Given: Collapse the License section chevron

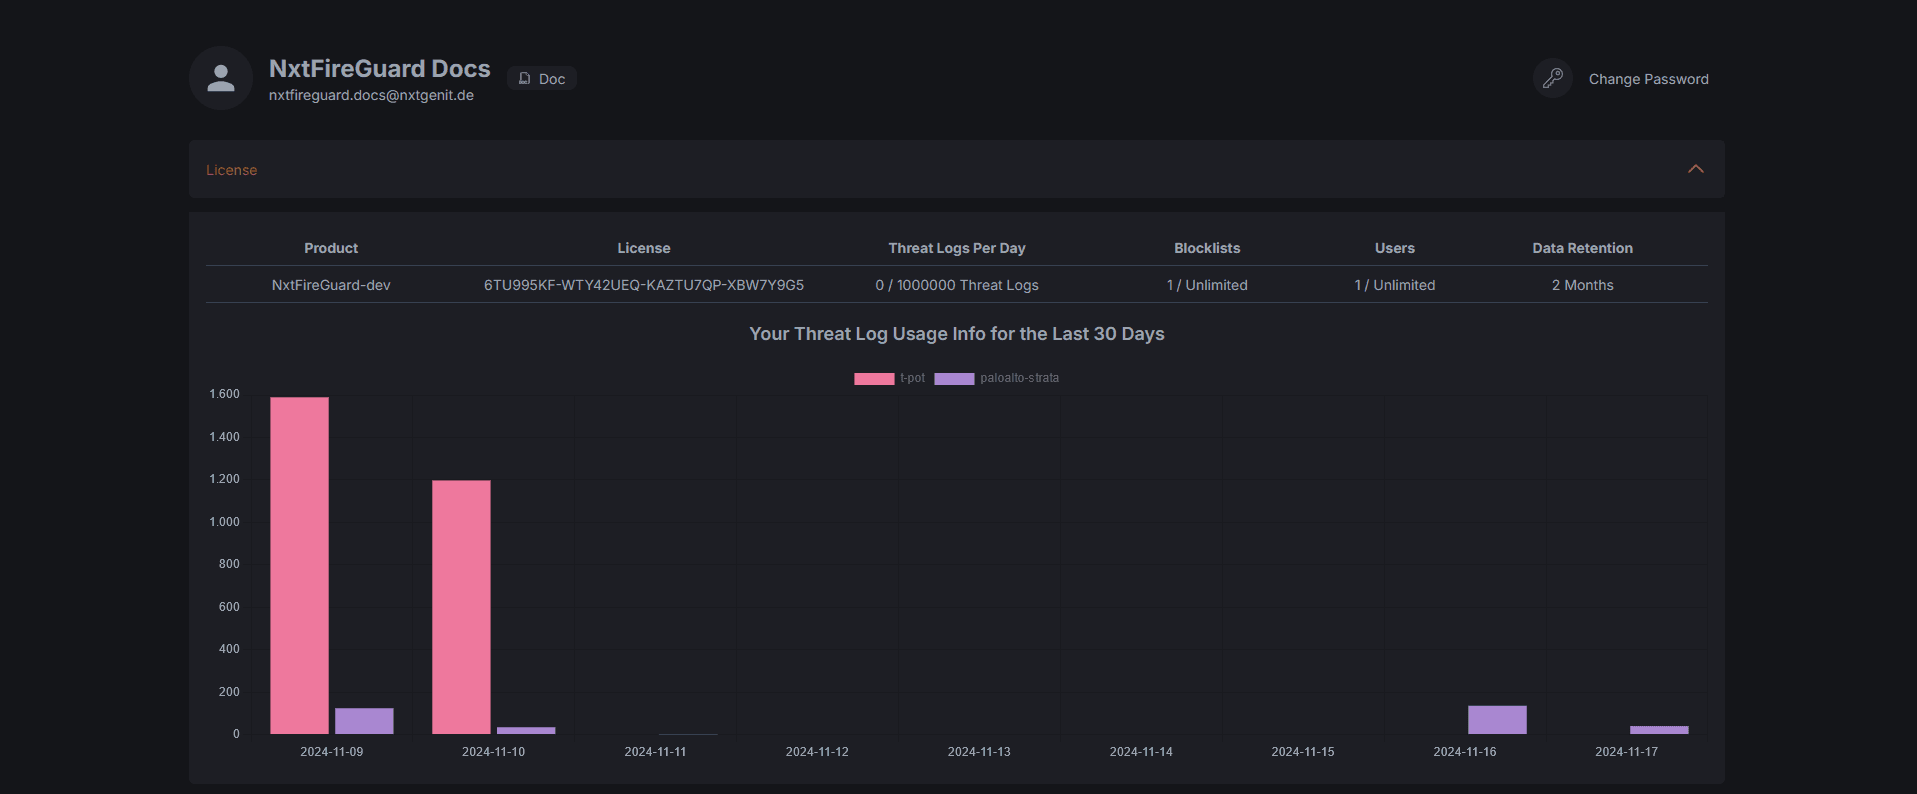Looking at the screenshot, I should tap(1695, 169).
